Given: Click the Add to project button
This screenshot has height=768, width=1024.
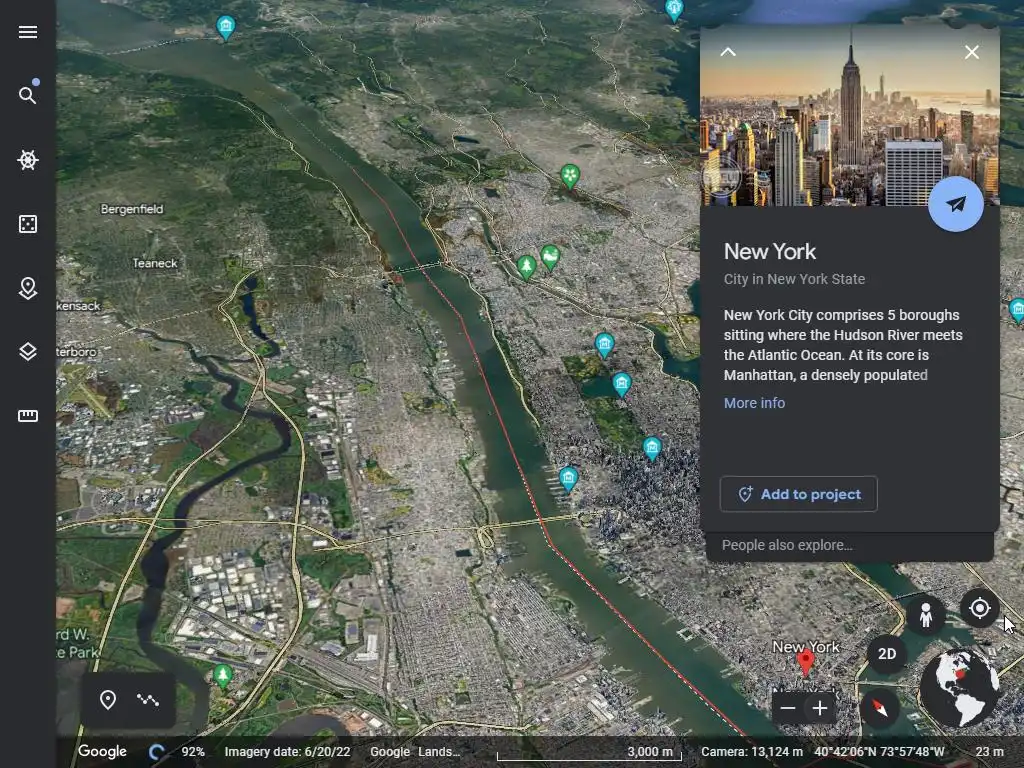Looking at the screenshot, I should coord(798,494).
